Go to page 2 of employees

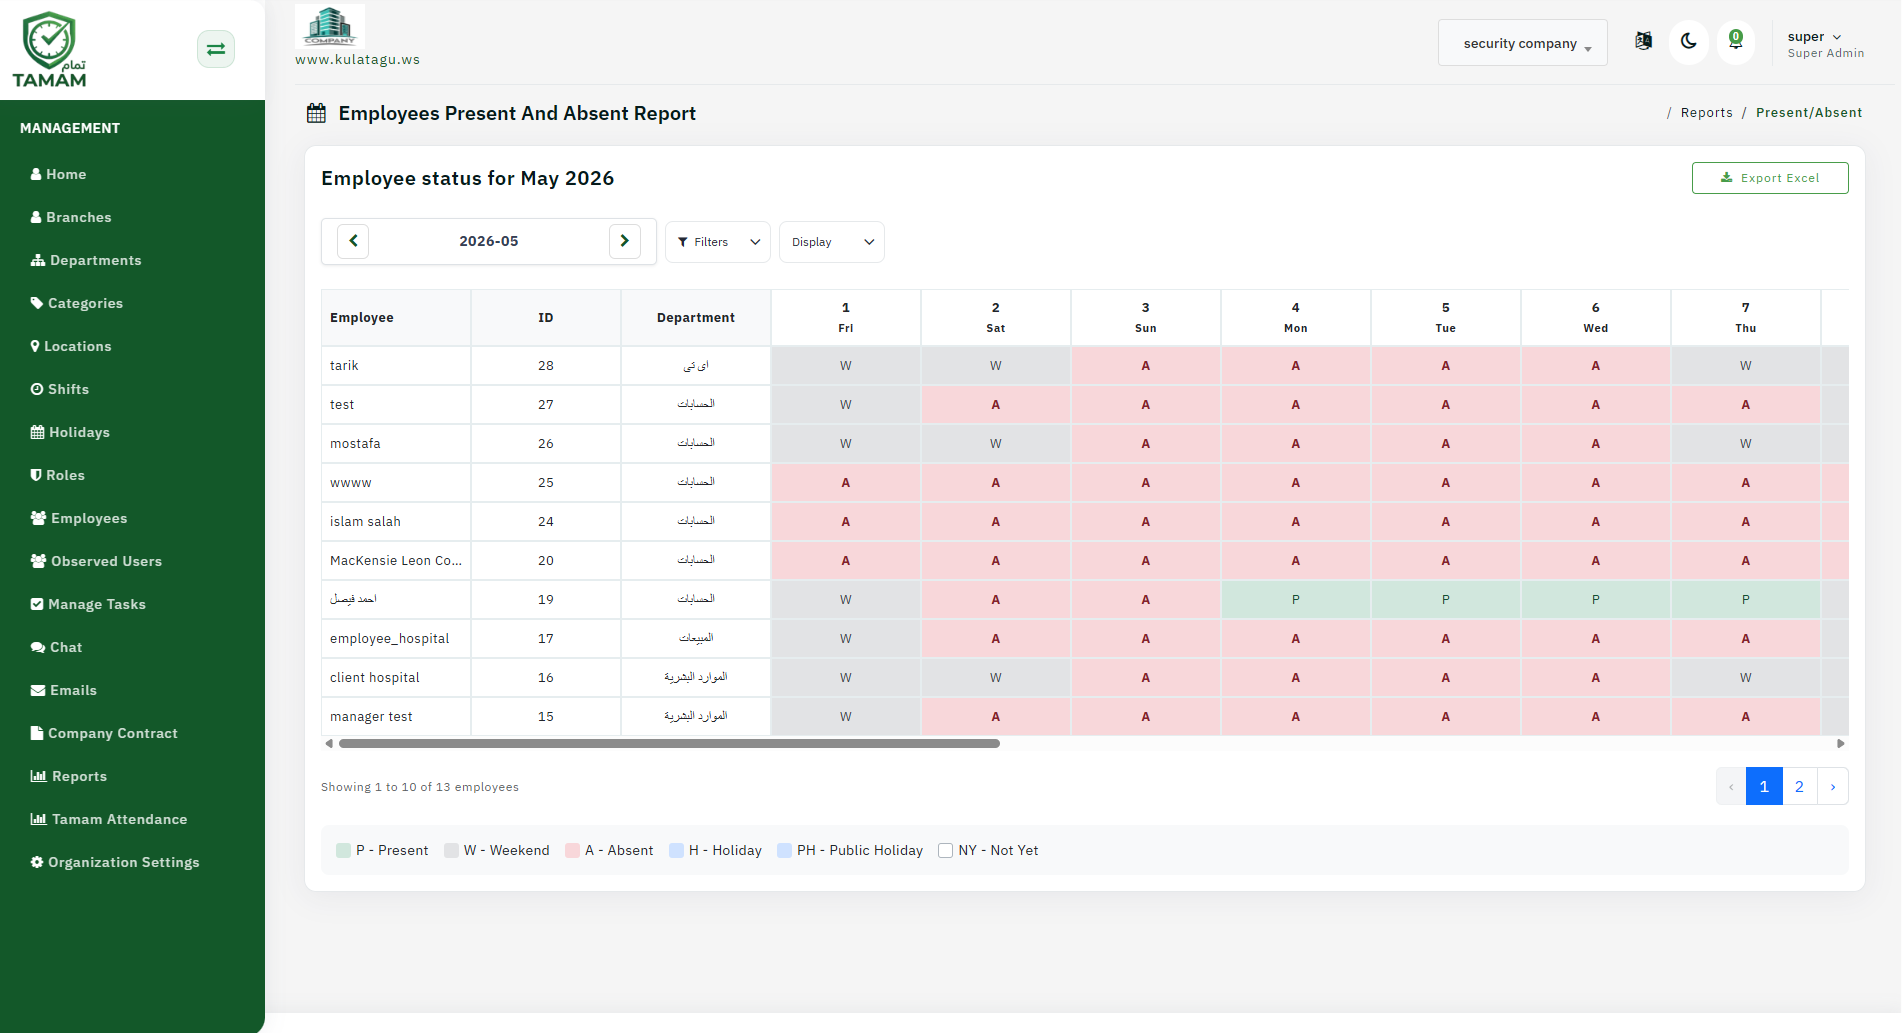pos(1799,786)
